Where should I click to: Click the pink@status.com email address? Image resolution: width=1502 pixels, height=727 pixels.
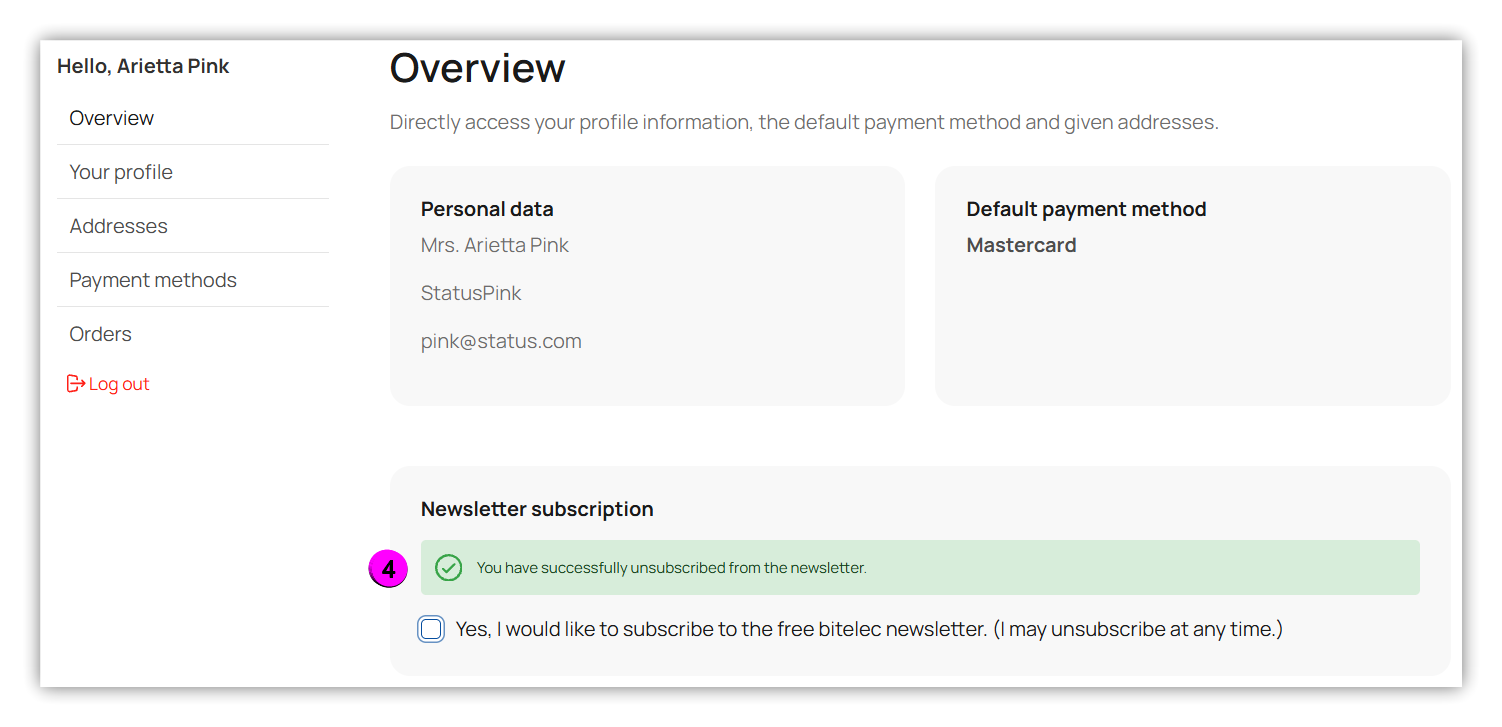click(501, 341)
